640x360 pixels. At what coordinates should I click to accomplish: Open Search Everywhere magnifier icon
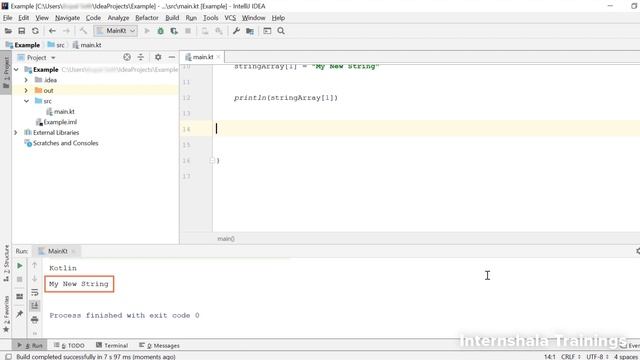click(281, 31)
